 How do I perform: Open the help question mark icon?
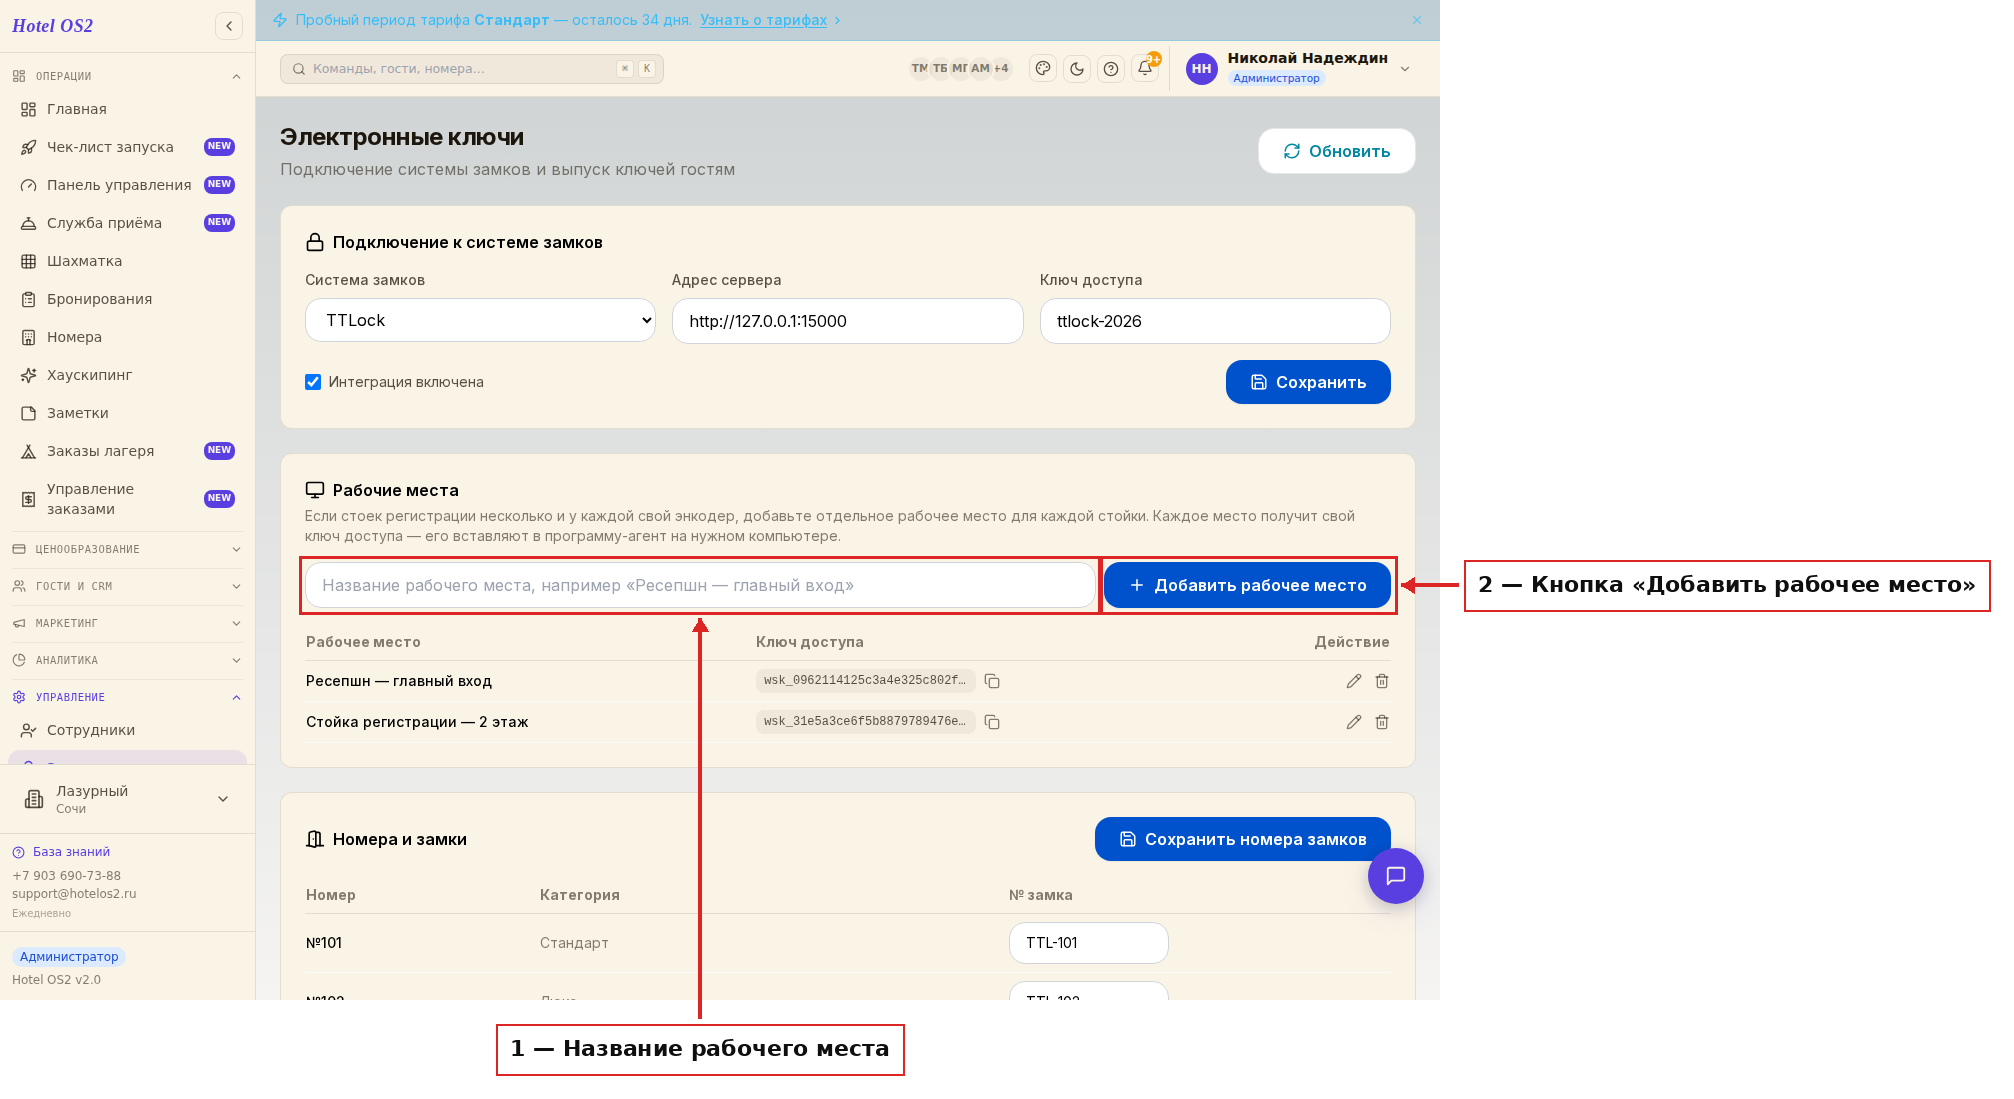click(1111, 69)
